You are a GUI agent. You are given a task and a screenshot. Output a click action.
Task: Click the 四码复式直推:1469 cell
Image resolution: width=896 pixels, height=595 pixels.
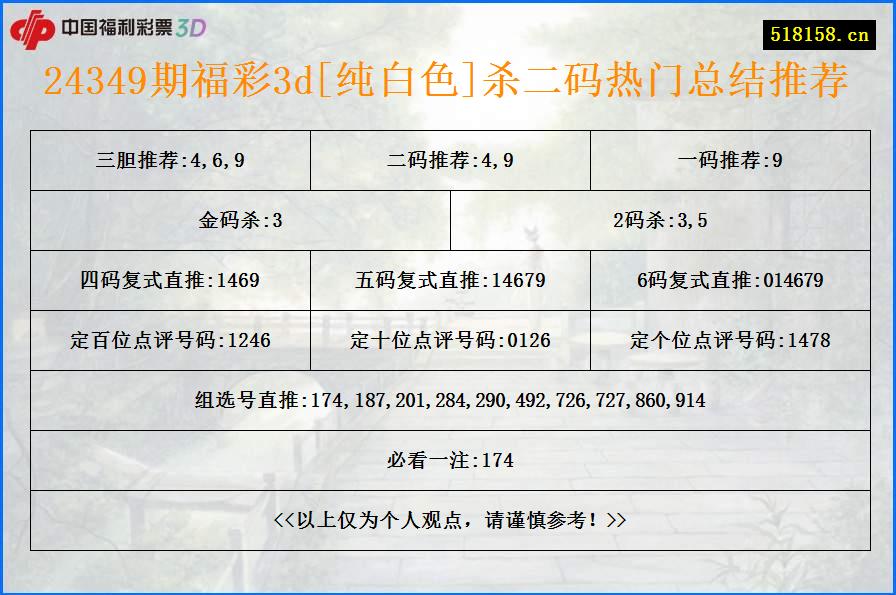click(169, 281)
